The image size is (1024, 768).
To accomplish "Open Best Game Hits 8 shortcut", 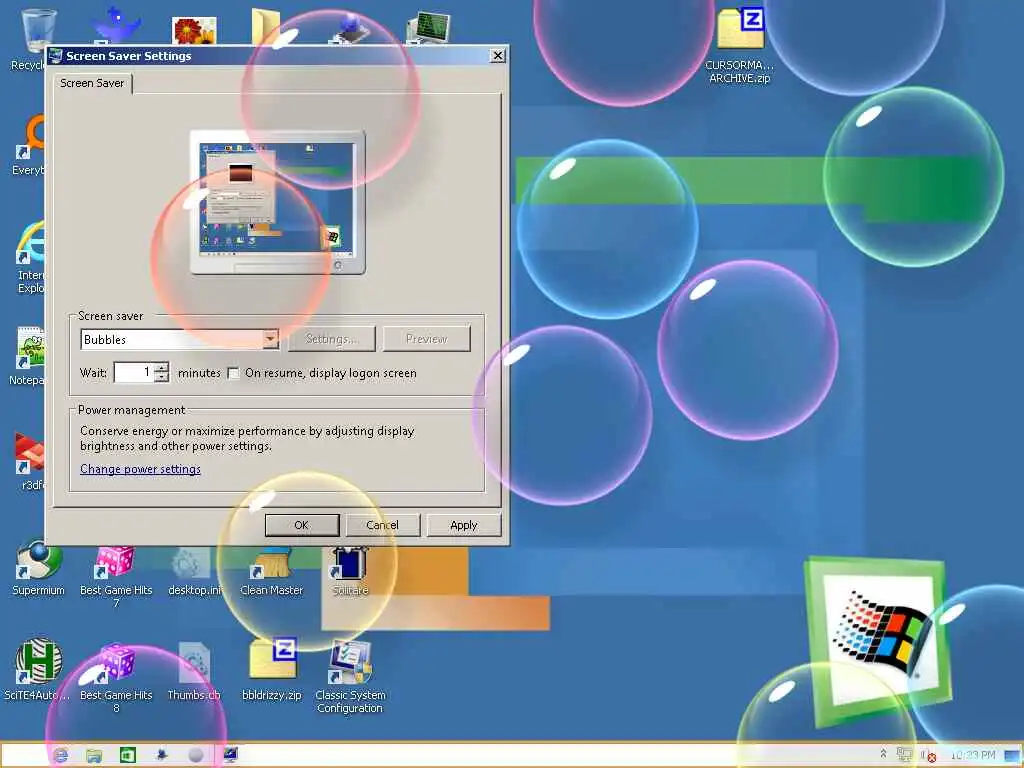I will (116, 676).
